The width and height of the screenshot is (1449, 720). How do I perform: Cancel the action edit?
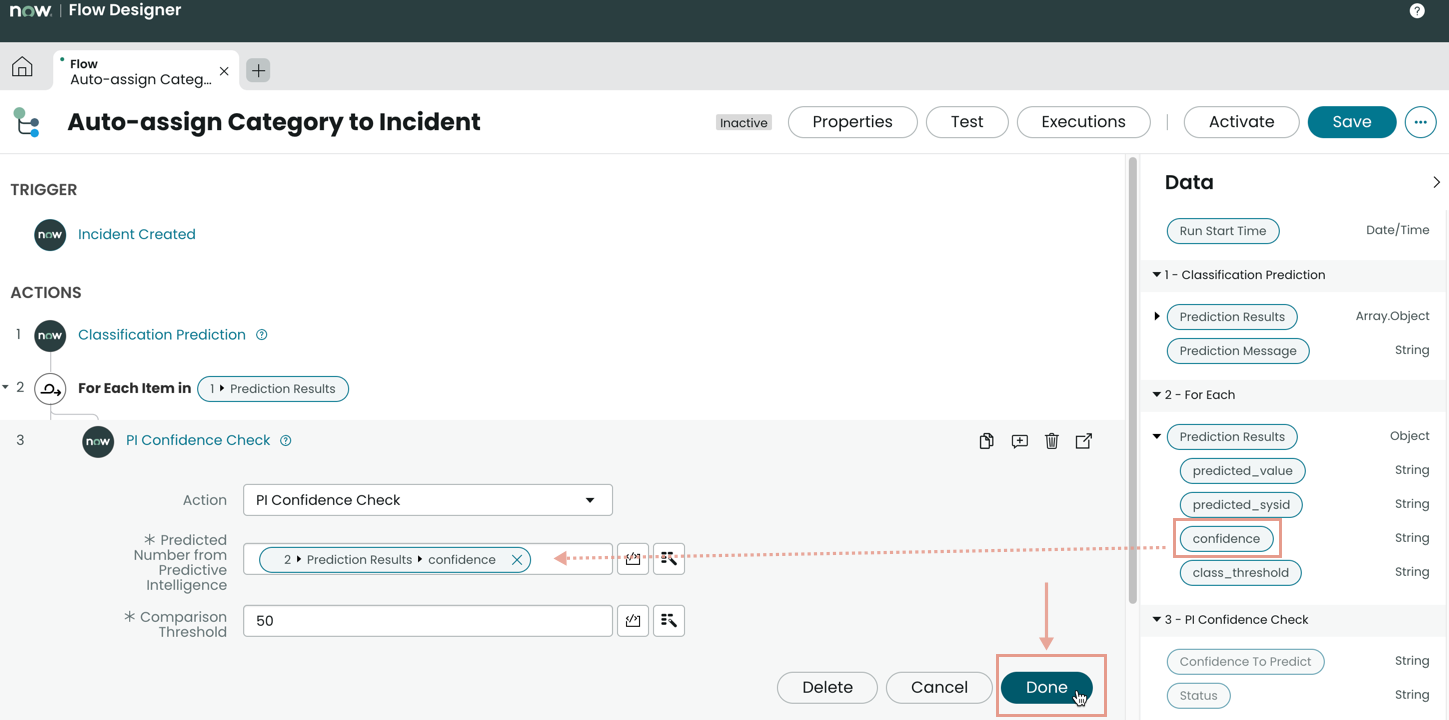point(939,688)
